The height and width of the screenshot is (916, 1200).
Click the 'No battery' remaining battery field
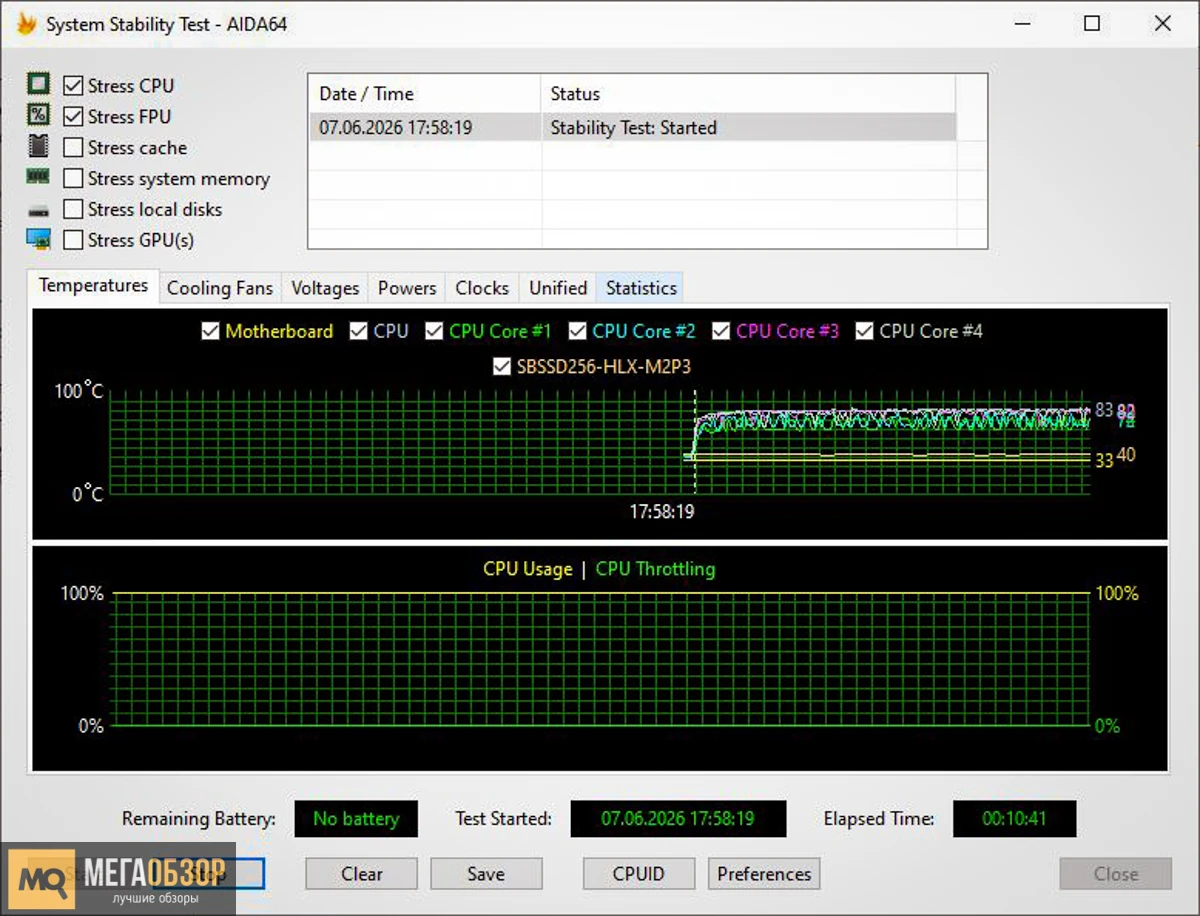point(356,819)
